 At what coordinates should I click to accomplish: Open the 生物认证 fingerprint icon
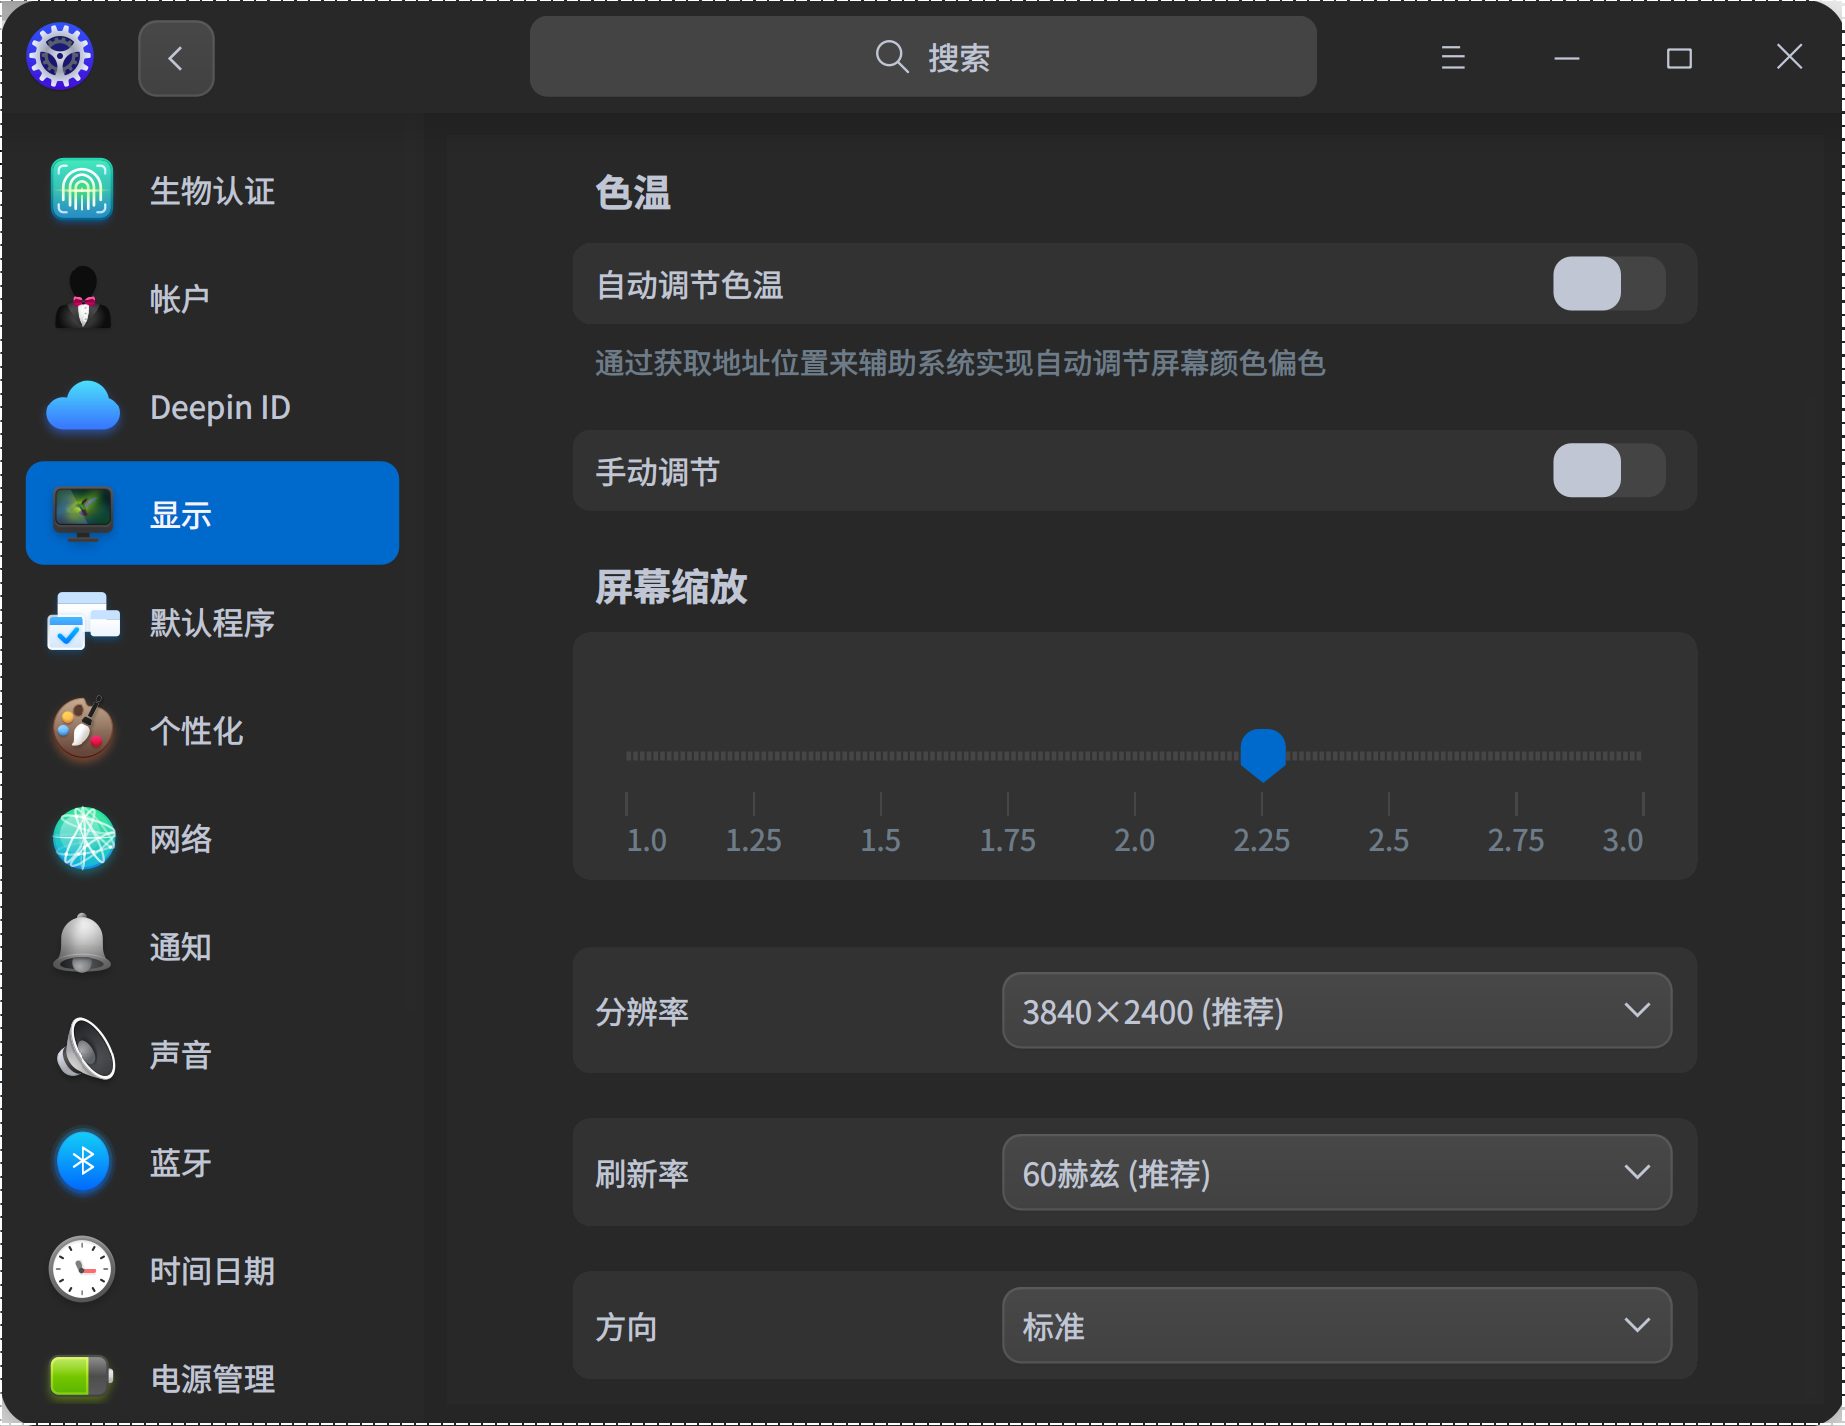click(82, 190)
